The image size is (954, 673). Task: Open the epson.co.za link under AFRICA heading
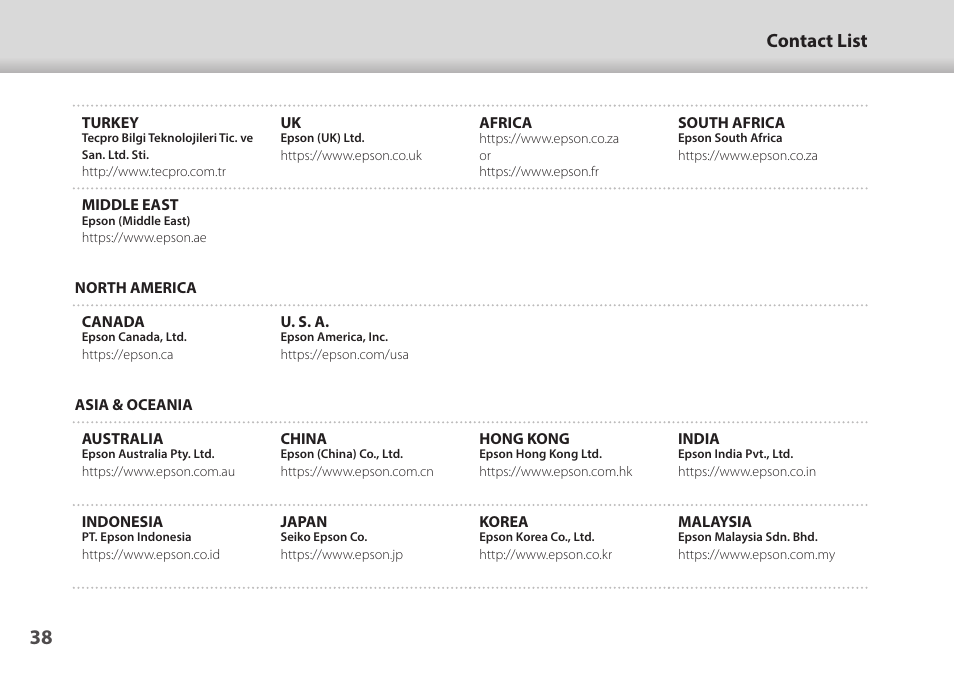point(549,139)
